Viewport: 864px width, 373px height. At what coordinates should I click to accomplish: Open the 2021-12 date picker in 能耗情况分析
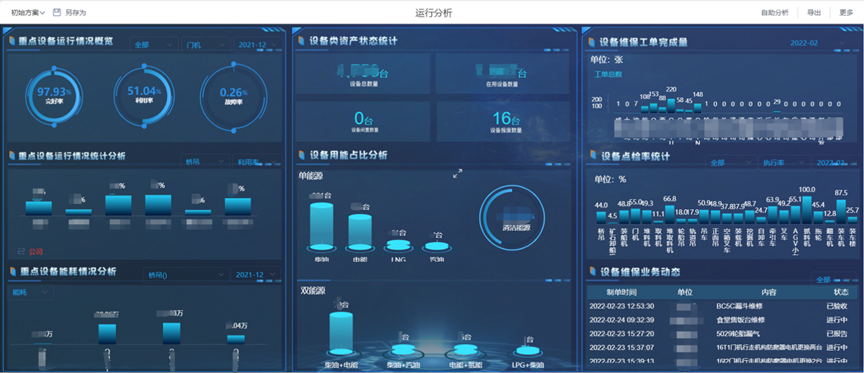point(255,274)
